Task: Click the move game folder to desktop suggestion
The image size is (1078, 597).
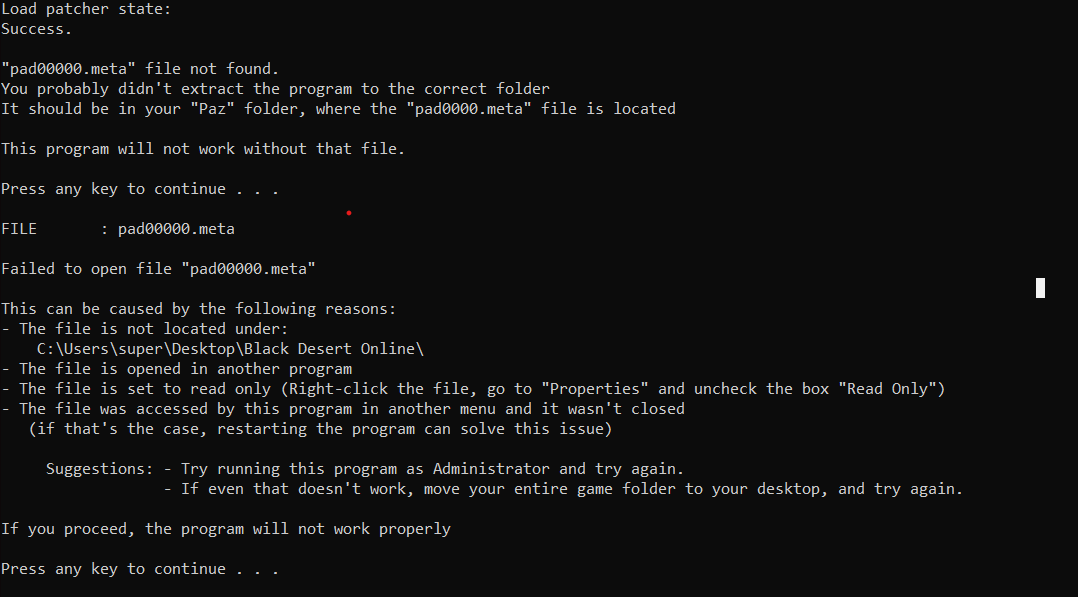Action: pyautogui.click(x=570, y=489)
